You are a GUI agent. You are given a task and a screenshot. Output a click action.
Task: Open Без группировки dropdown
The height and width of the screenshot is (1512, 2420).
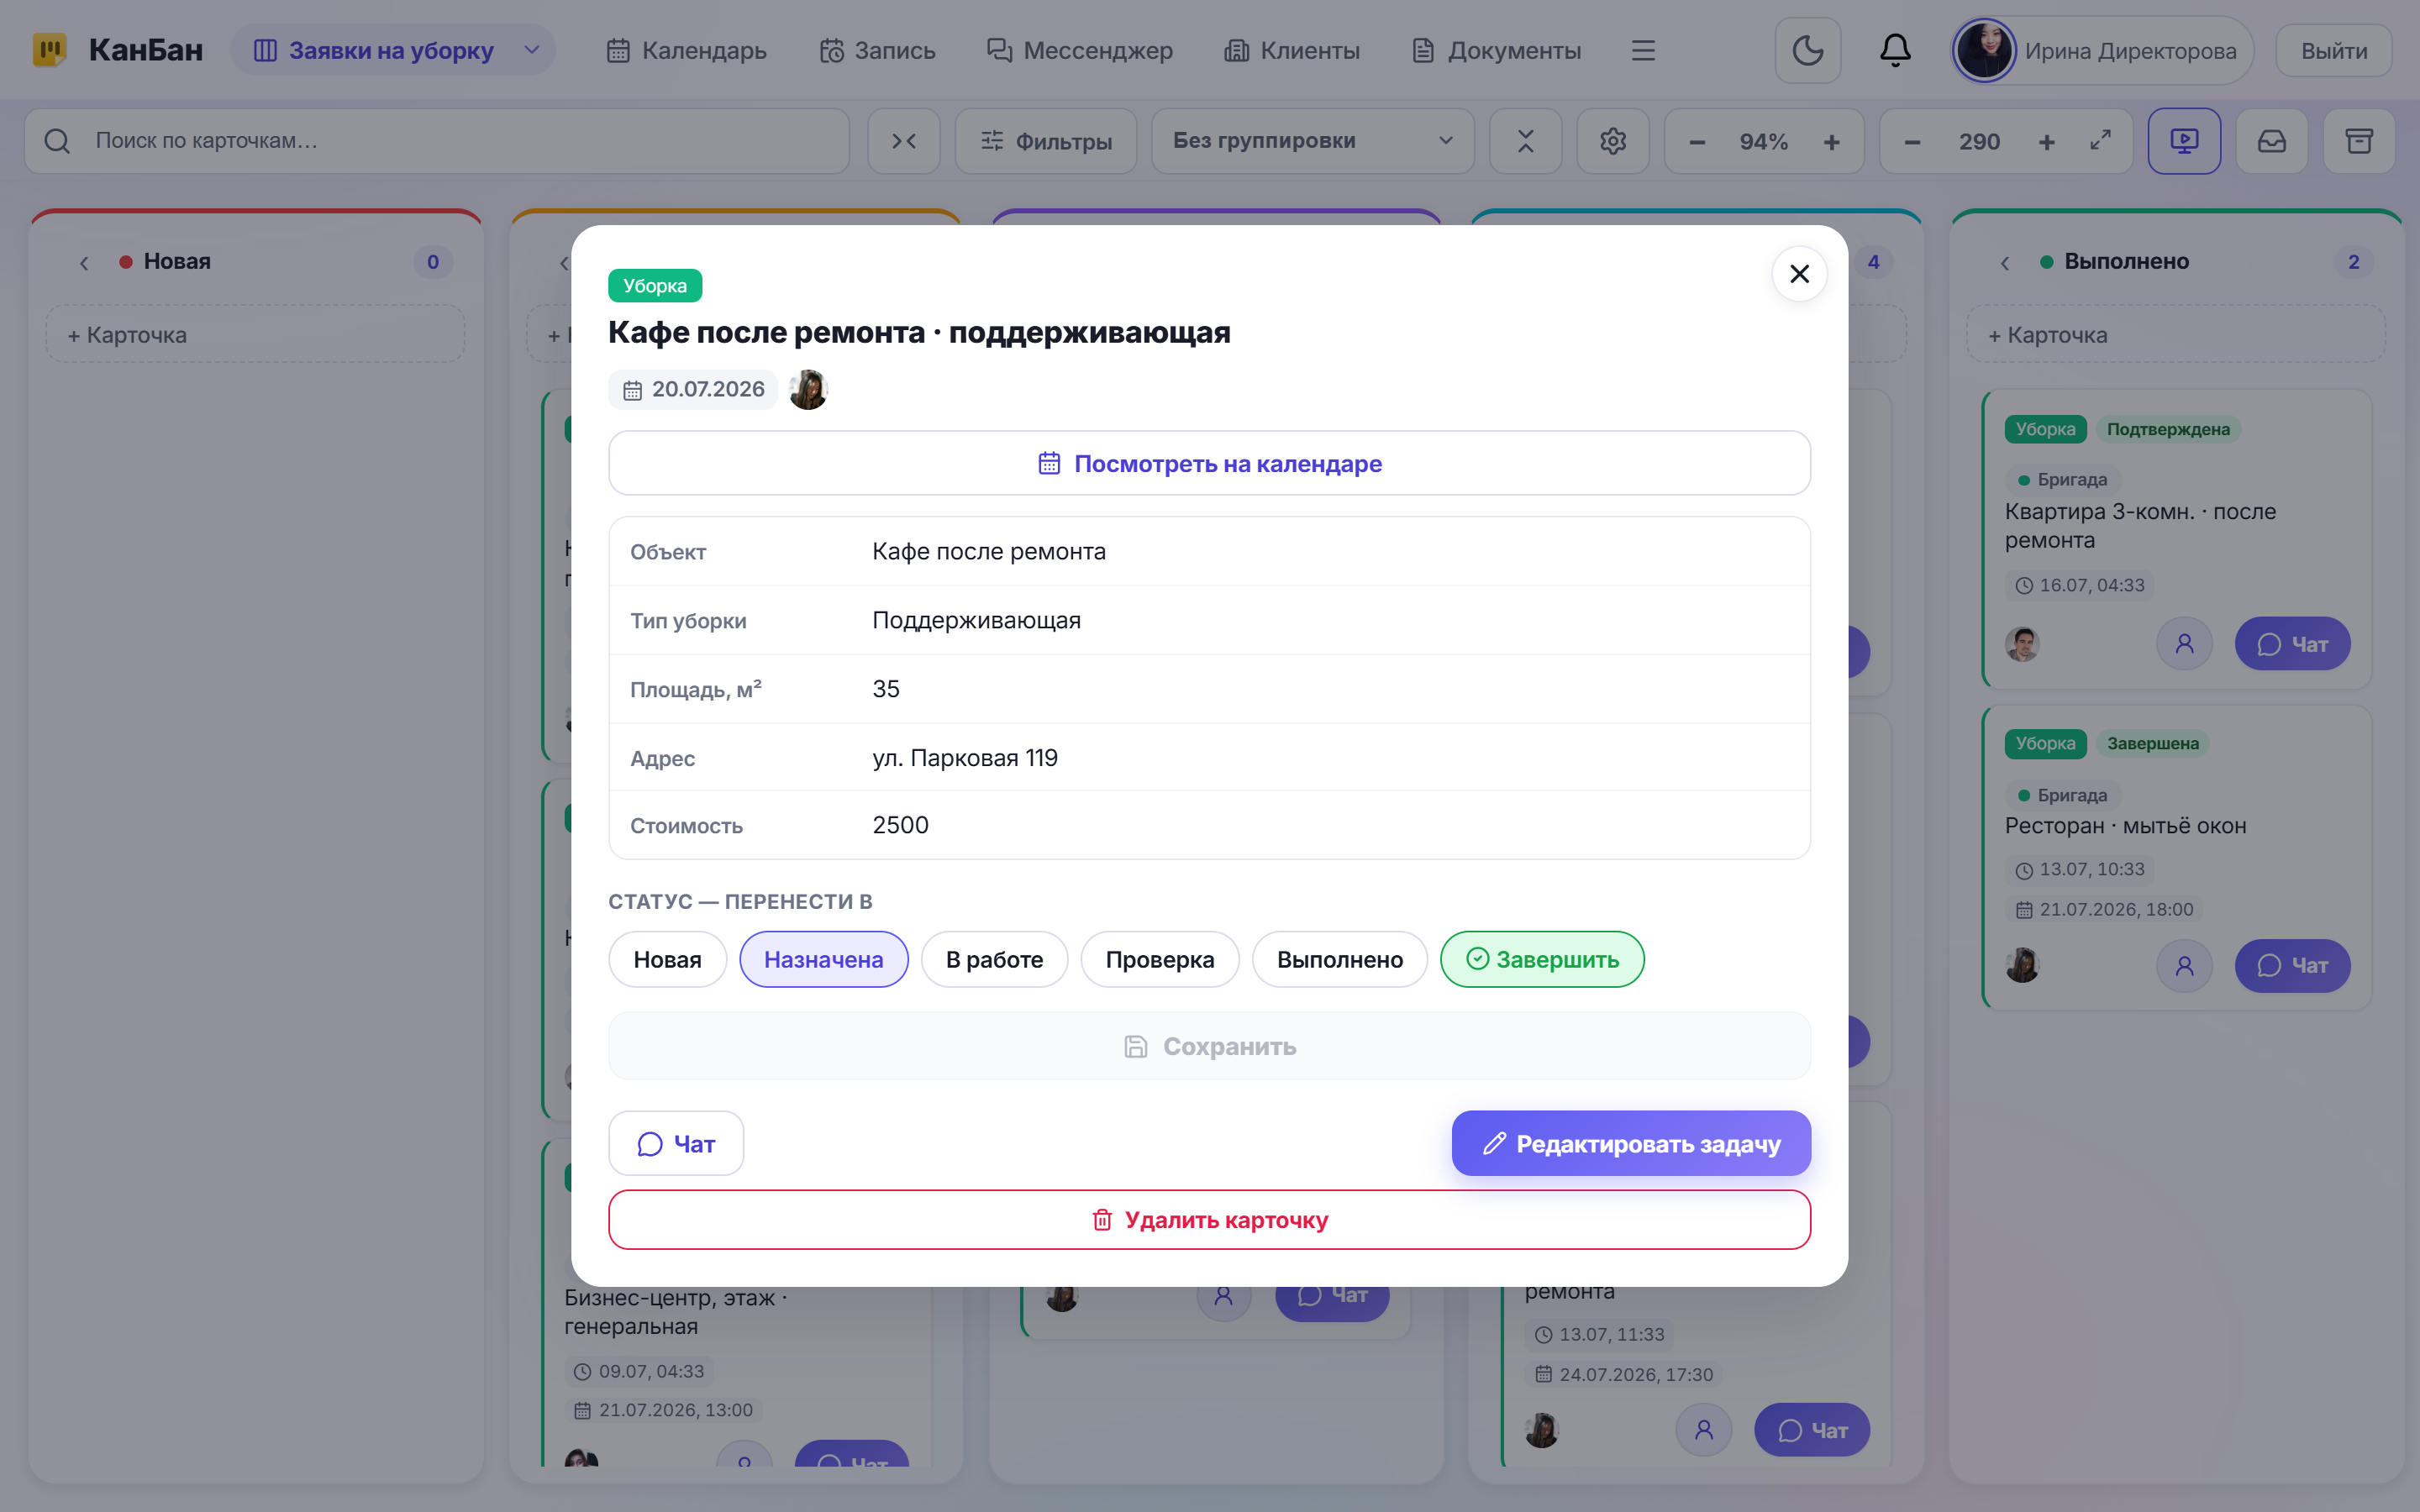[x=1312, y=141]
